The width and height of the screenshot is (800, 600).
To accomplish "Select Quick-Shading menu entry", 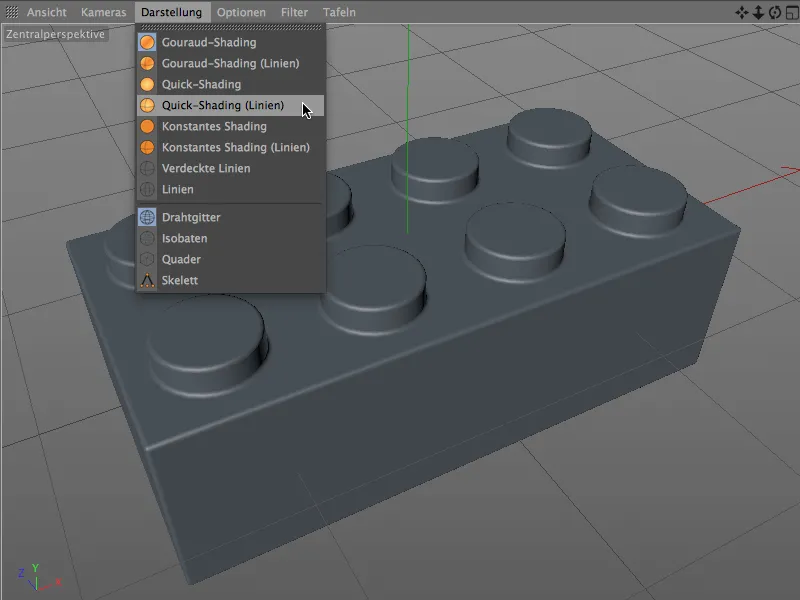I will click(231, 84).
